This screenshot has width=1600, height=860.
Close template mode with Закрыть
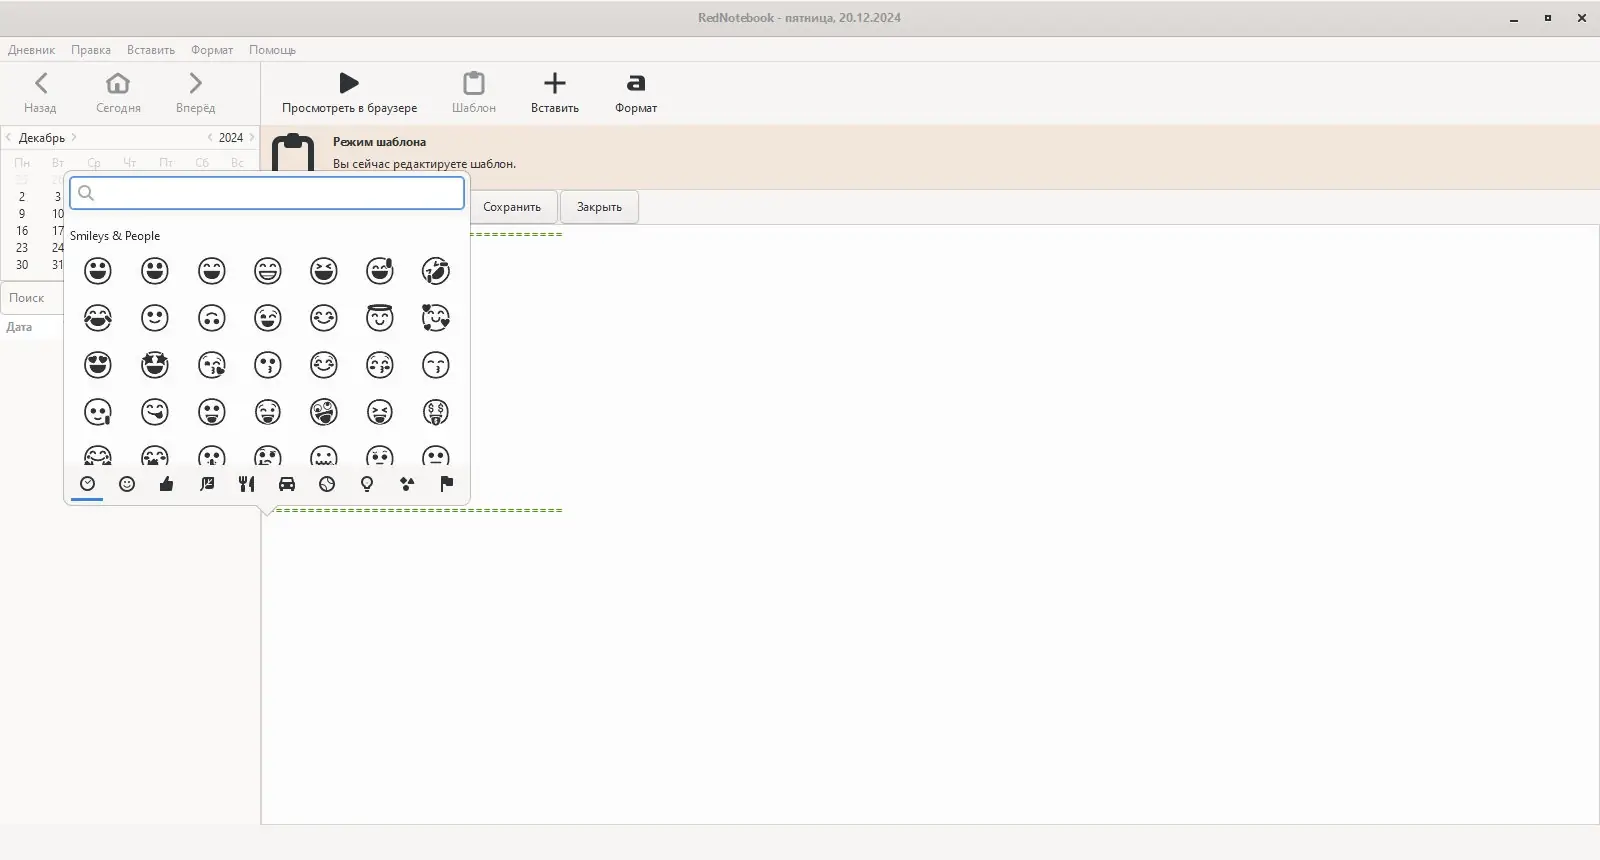click(599, 207)
